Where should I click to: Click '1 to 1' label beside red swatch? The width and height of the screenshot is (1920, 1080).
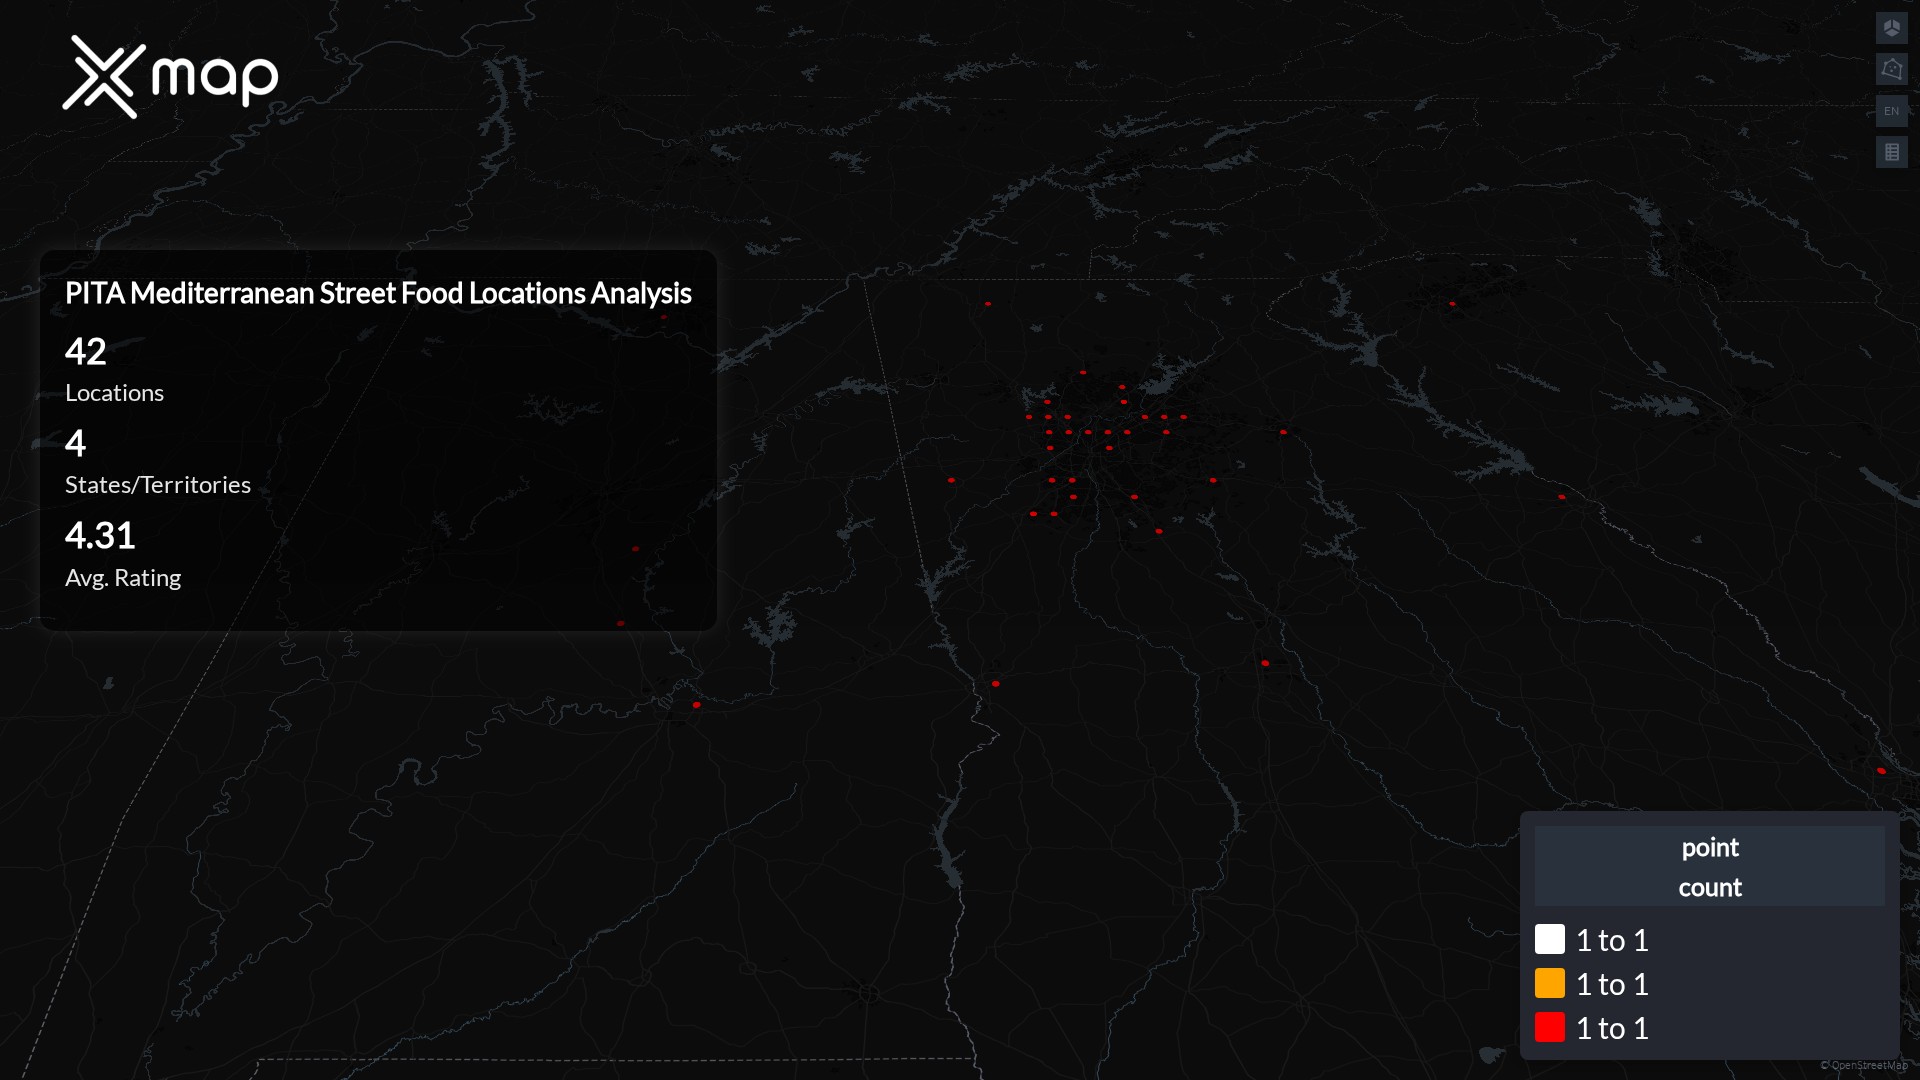tap(1612, 1028)
